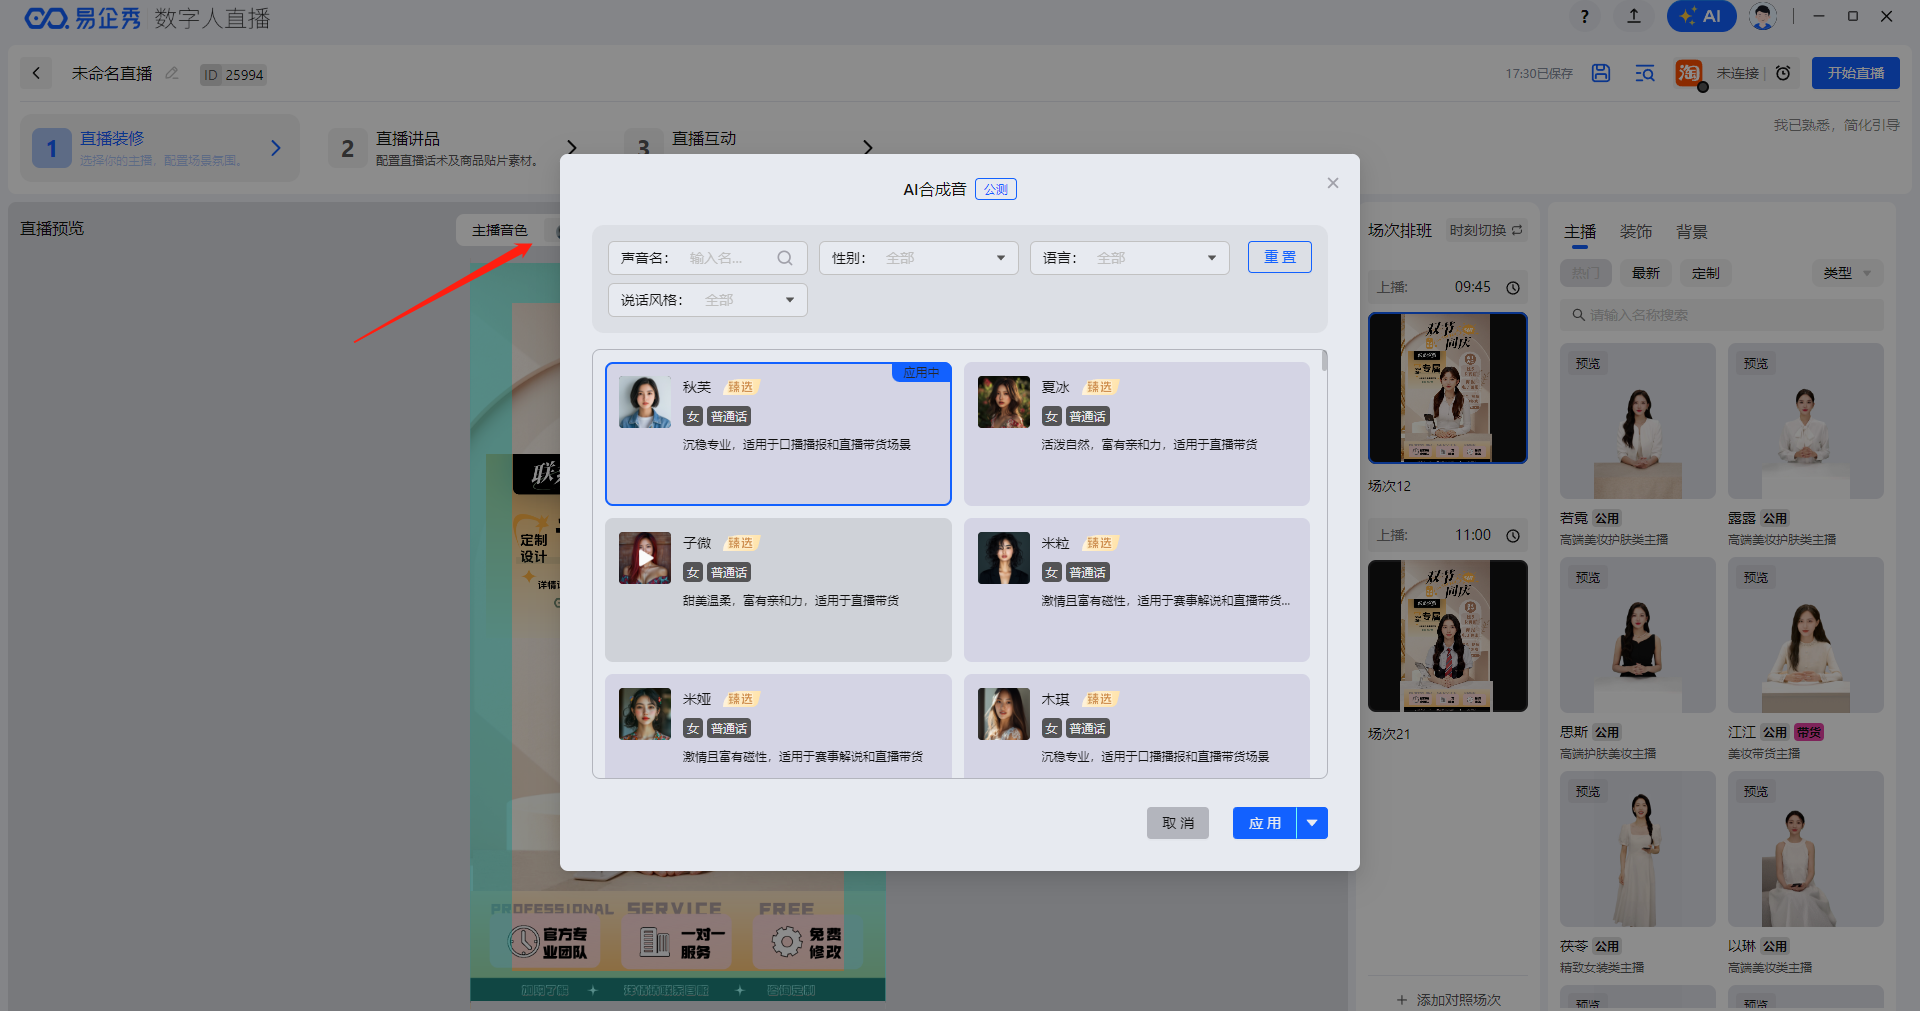Screen dimensions: 1920x1011
Task: Switch to the 装饰 tab
Action: coord(1636,232)
